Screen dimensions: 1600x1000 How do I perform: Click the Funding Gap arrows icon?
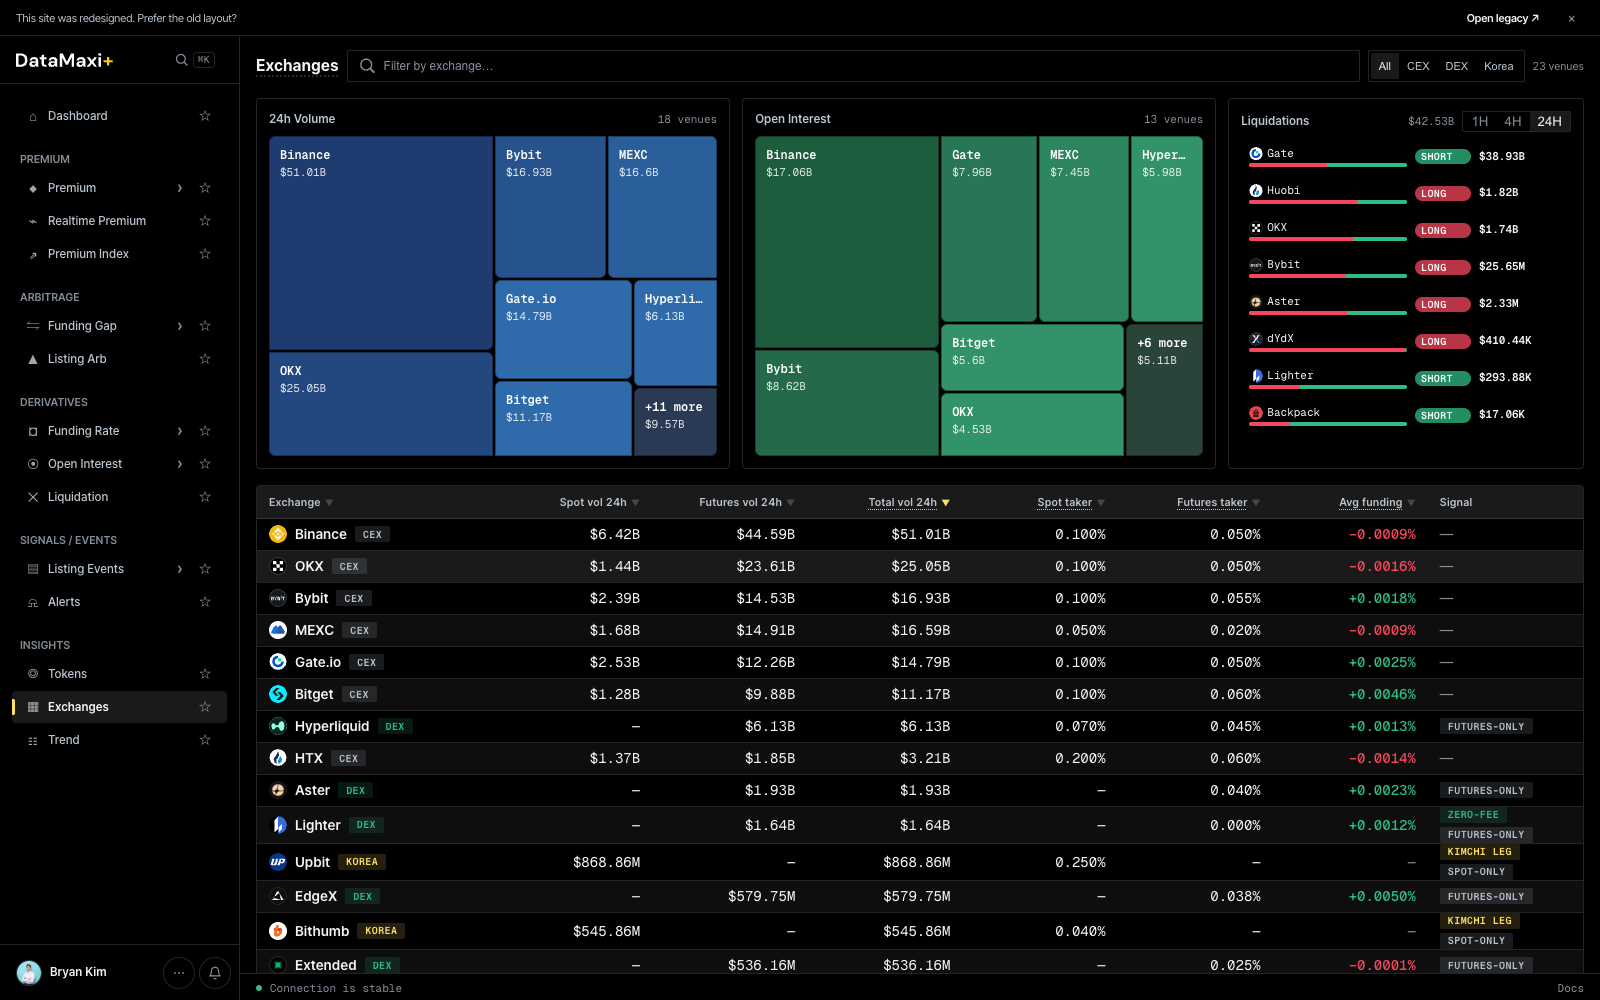pyautogui.click(x=33, y=326)
